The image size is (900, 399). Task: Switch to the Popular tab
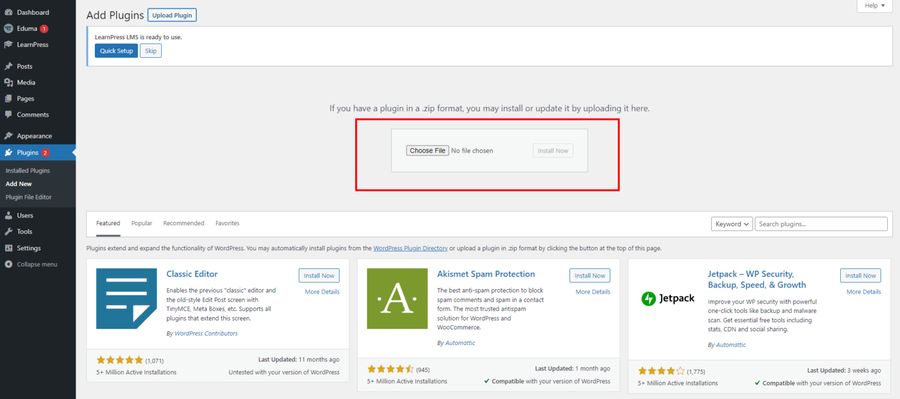point(141,223)
